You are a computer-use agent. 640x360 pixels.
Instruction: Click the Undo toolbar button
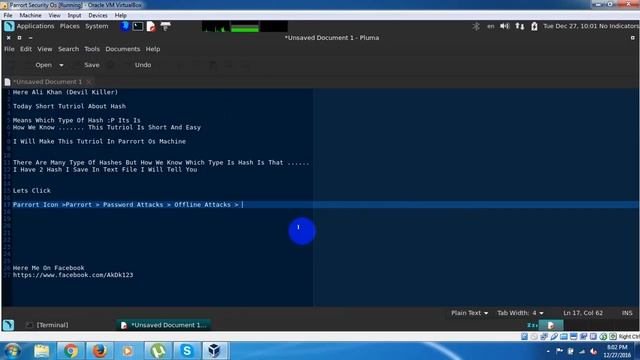[143, 65]
